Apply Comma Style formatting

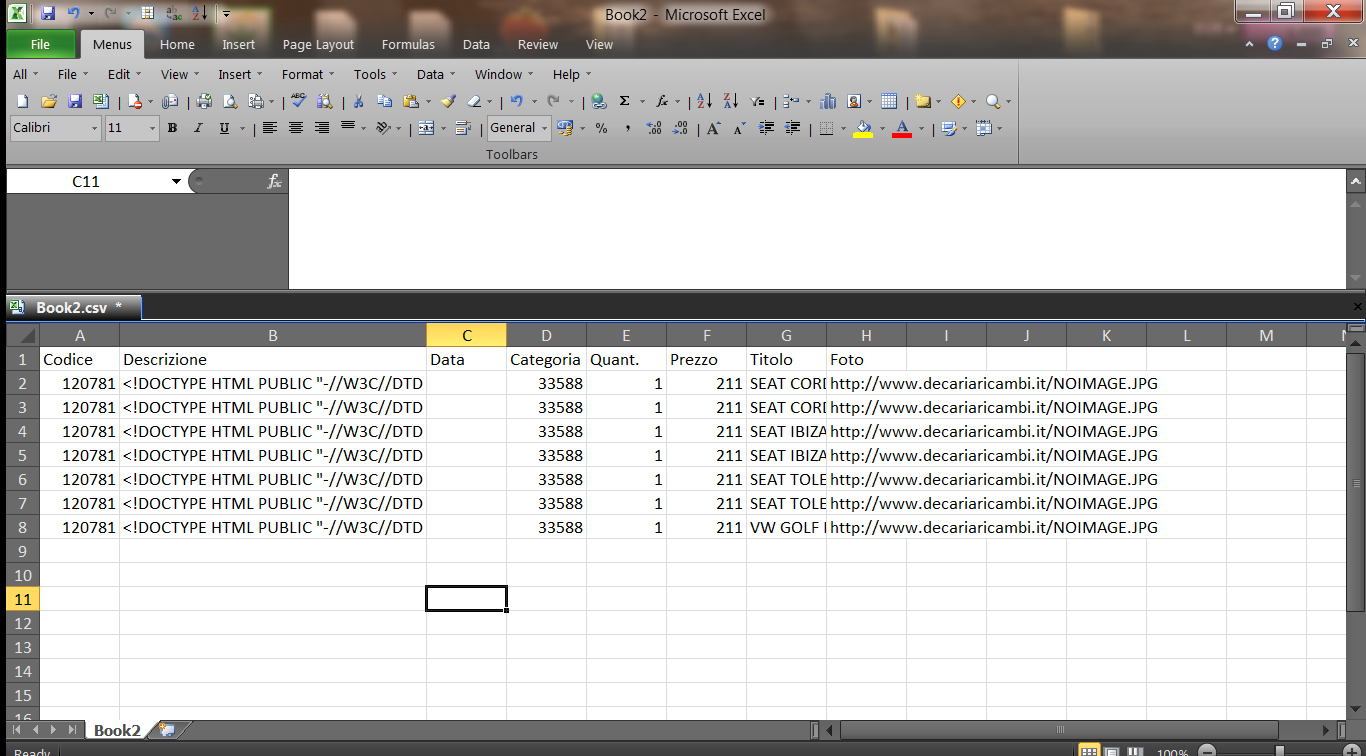tap(627, 128)
